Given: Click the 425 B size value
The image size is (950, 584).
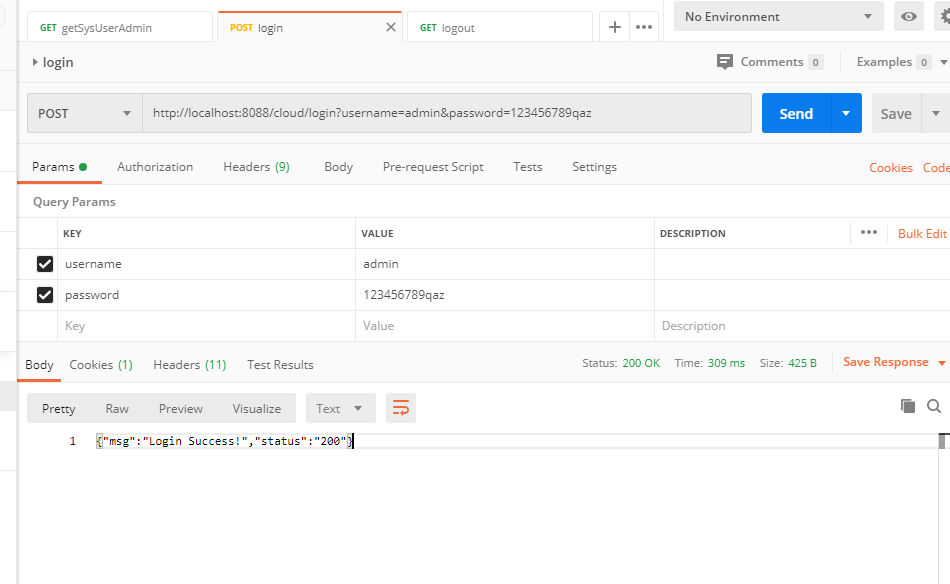Looking at the screenshot, I should click(x=802, y=363).
